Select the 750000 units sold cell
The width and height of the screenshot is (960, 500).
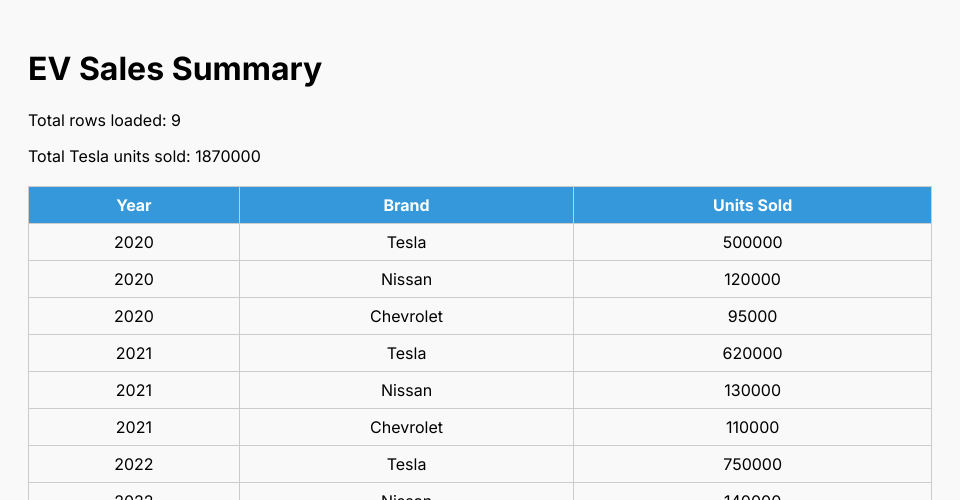[752, 464]
